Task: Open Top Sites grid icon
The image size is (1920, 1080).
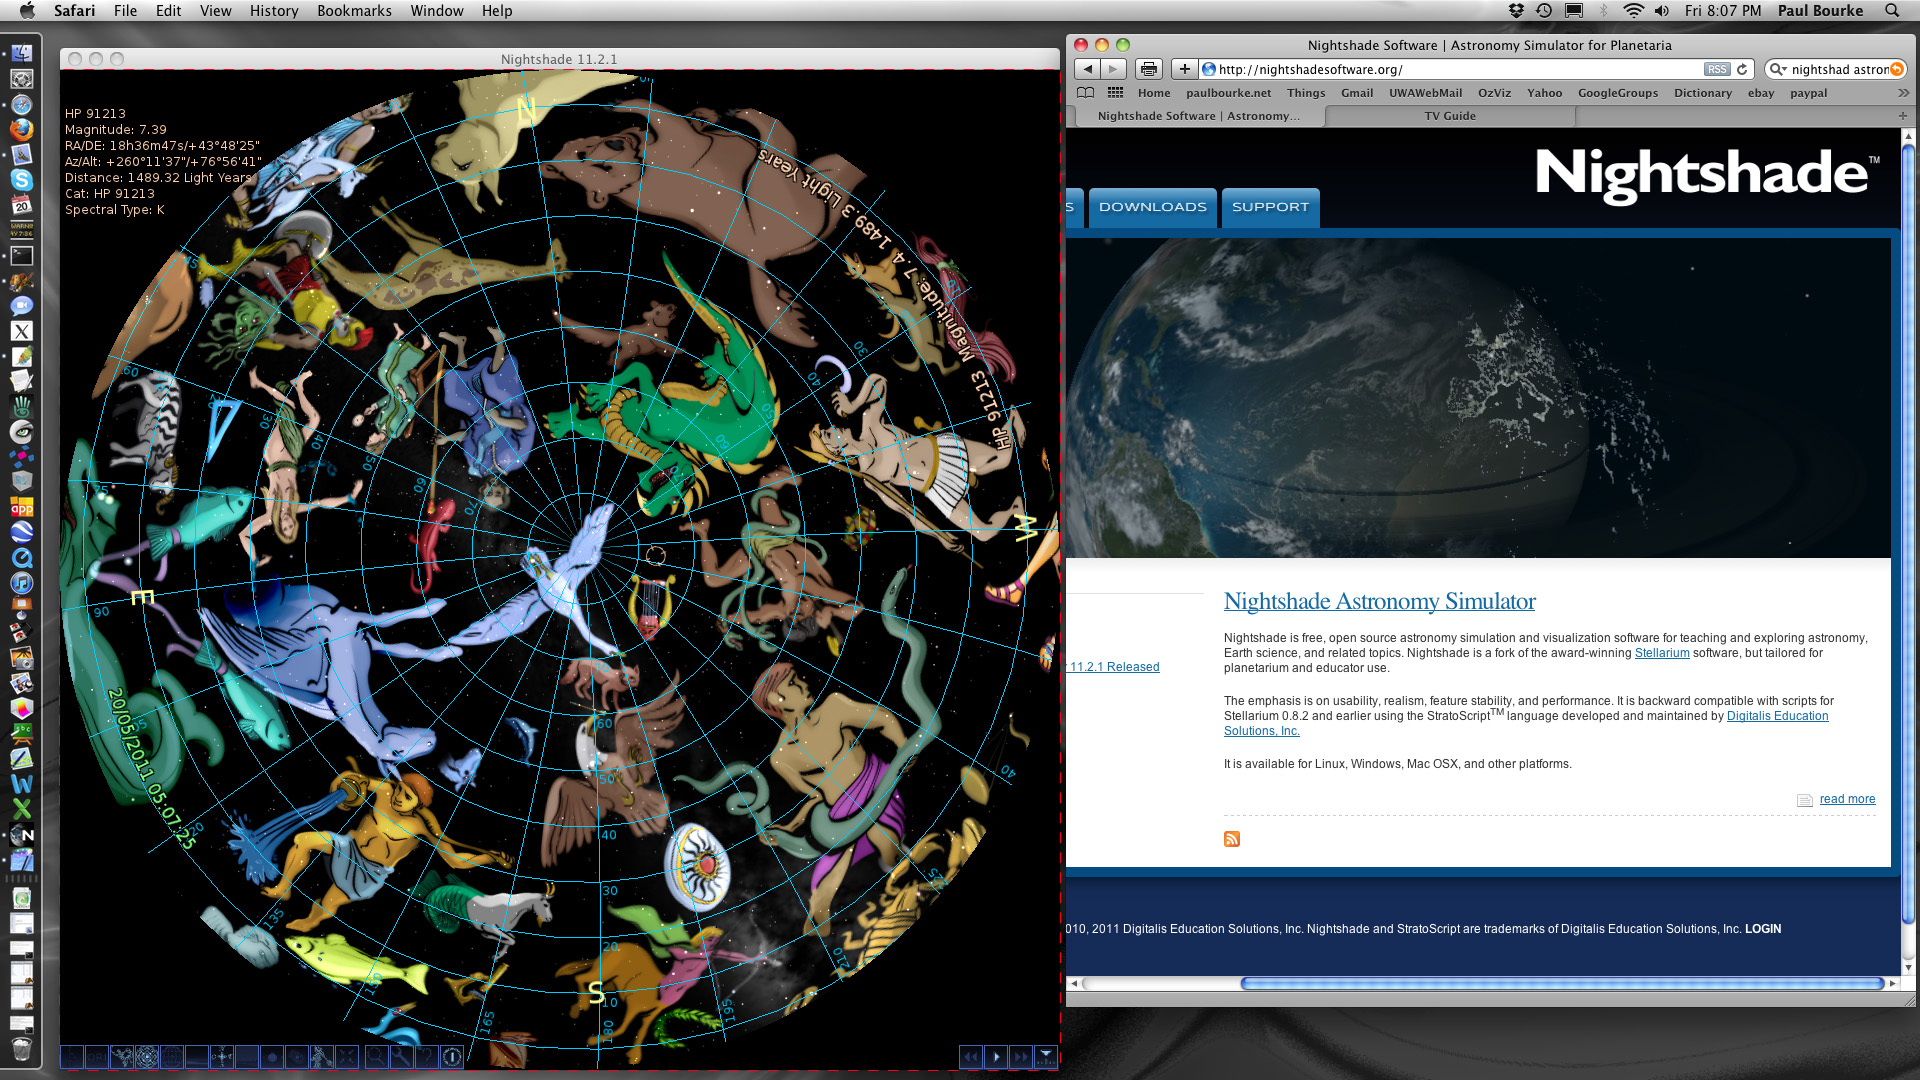Action: 1116,93
